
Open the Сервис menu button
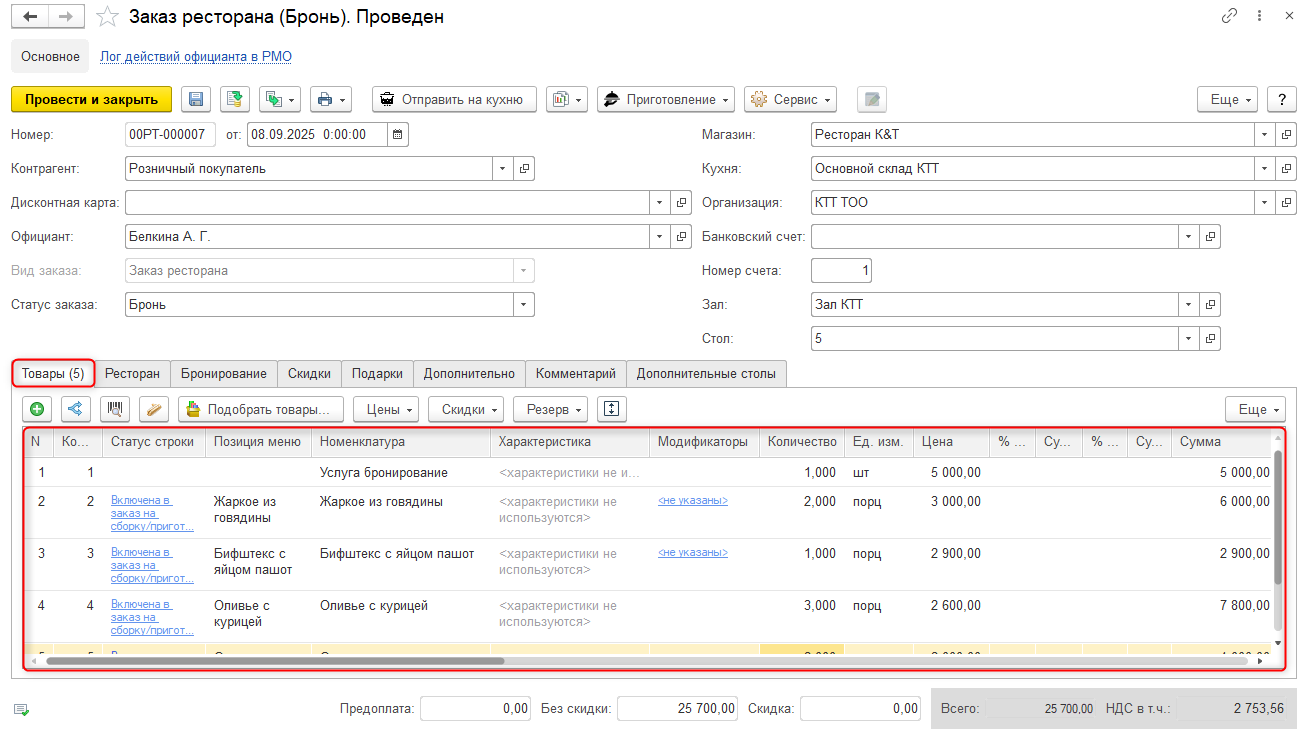(x=790, y=99)
